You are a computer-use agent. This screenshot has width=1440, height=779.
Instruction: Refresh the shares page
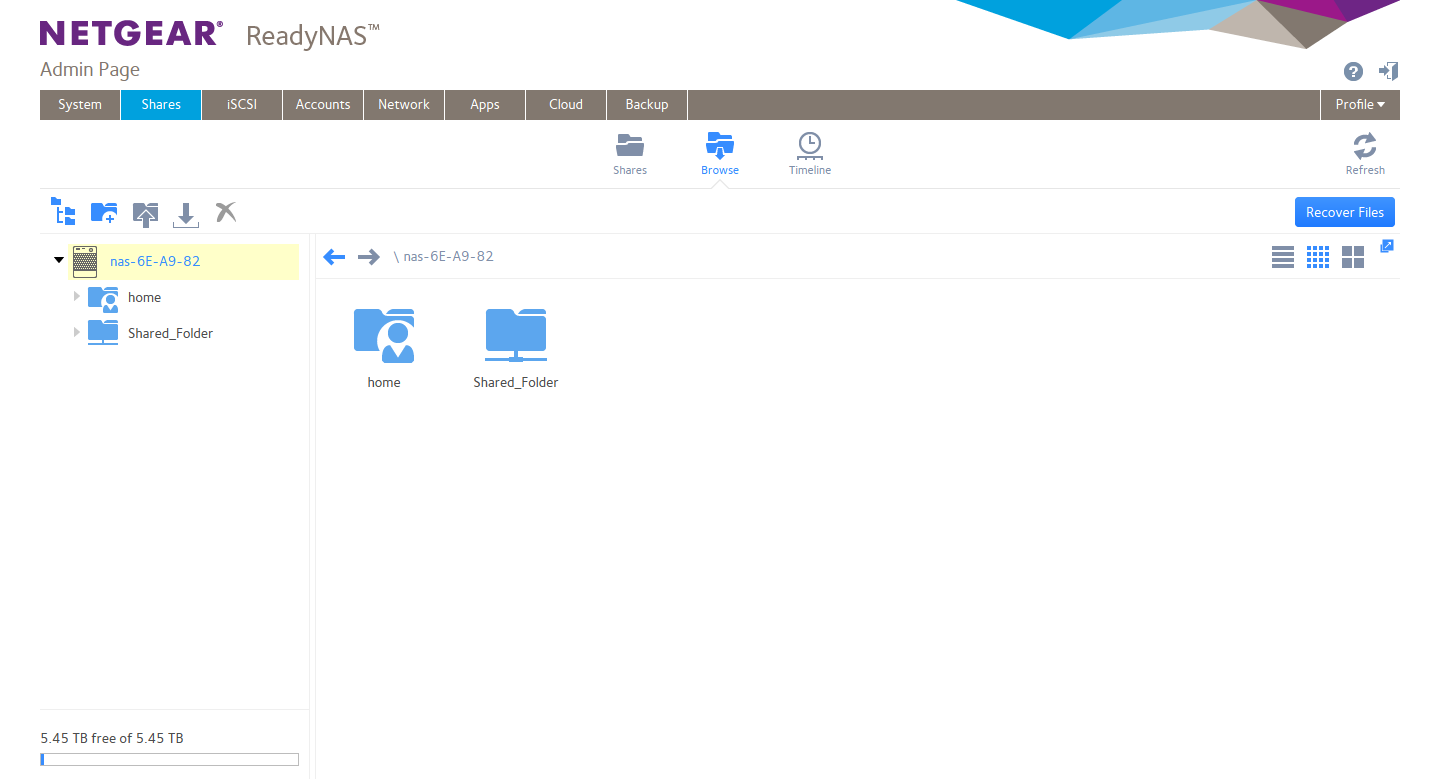click(x=1365, y=153)
